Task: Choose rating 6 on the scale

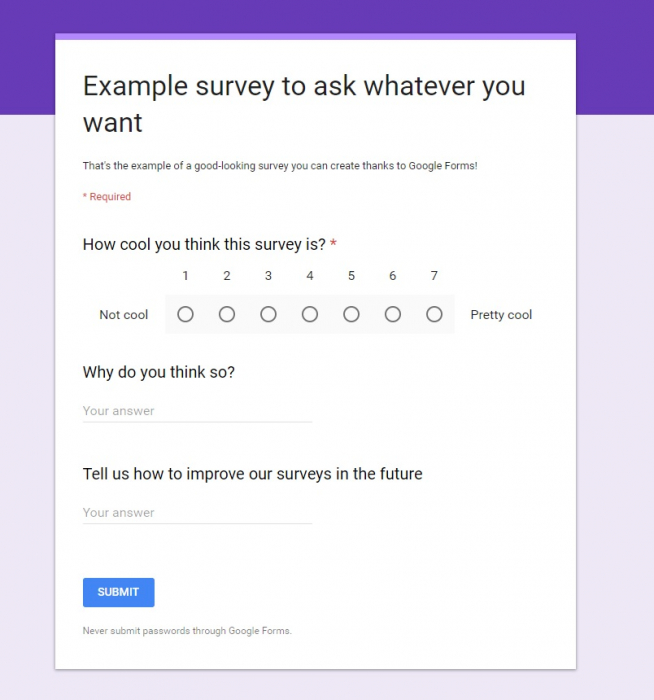Action: click(x=393, y=314)
